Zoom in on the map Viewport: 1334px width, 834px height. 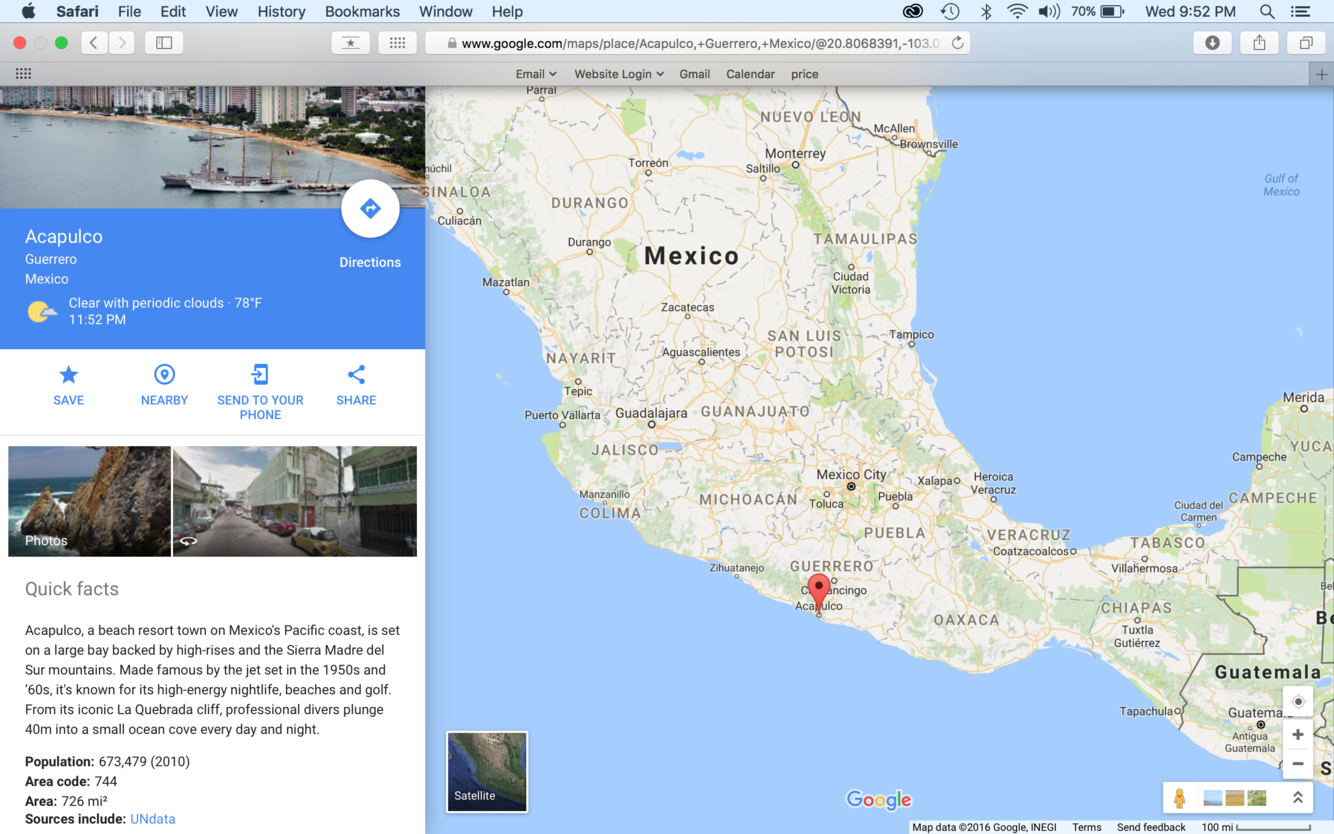click(1297, 735)
